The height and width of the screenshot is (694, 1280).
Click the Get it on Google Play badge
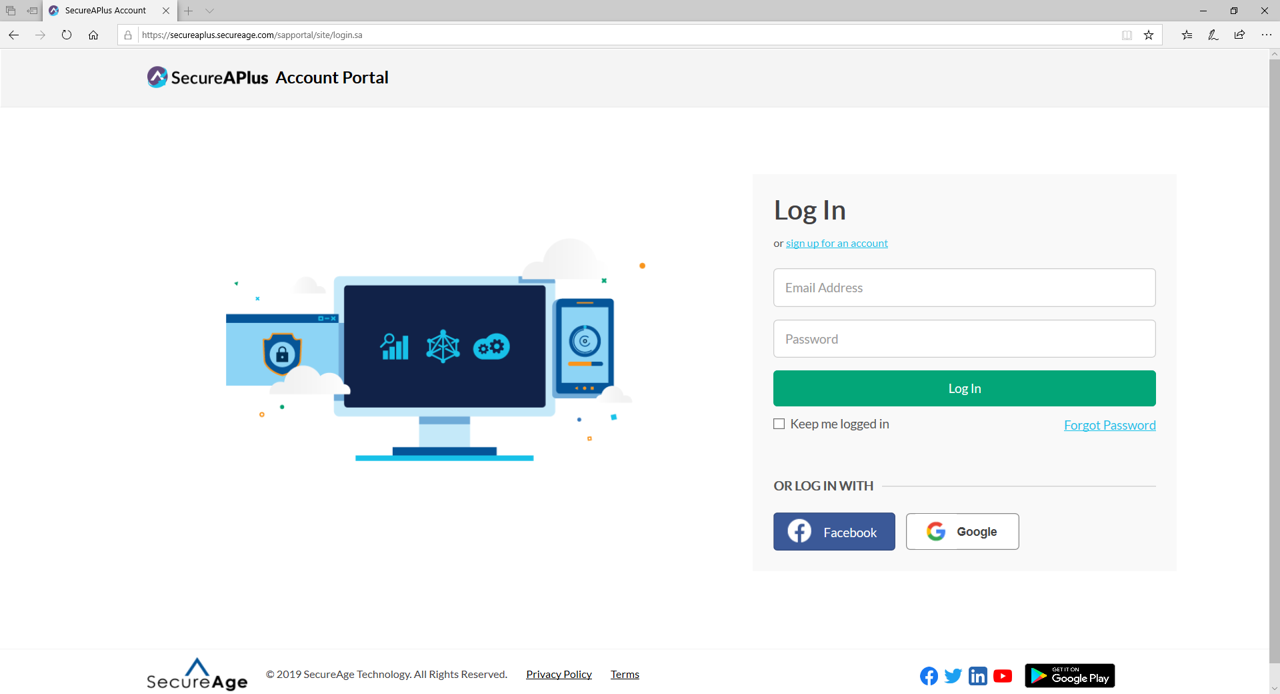coord(1069,676)
